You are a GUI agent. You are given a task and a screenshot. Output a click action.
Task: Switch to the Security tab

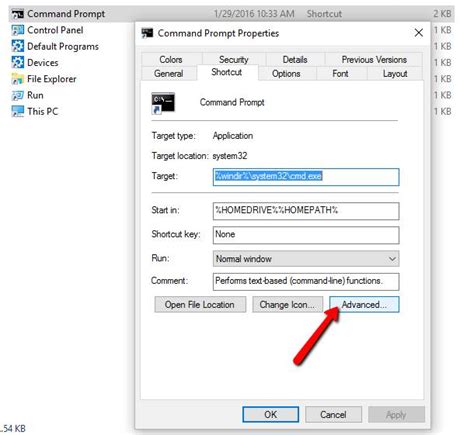[x=234, y=59]
